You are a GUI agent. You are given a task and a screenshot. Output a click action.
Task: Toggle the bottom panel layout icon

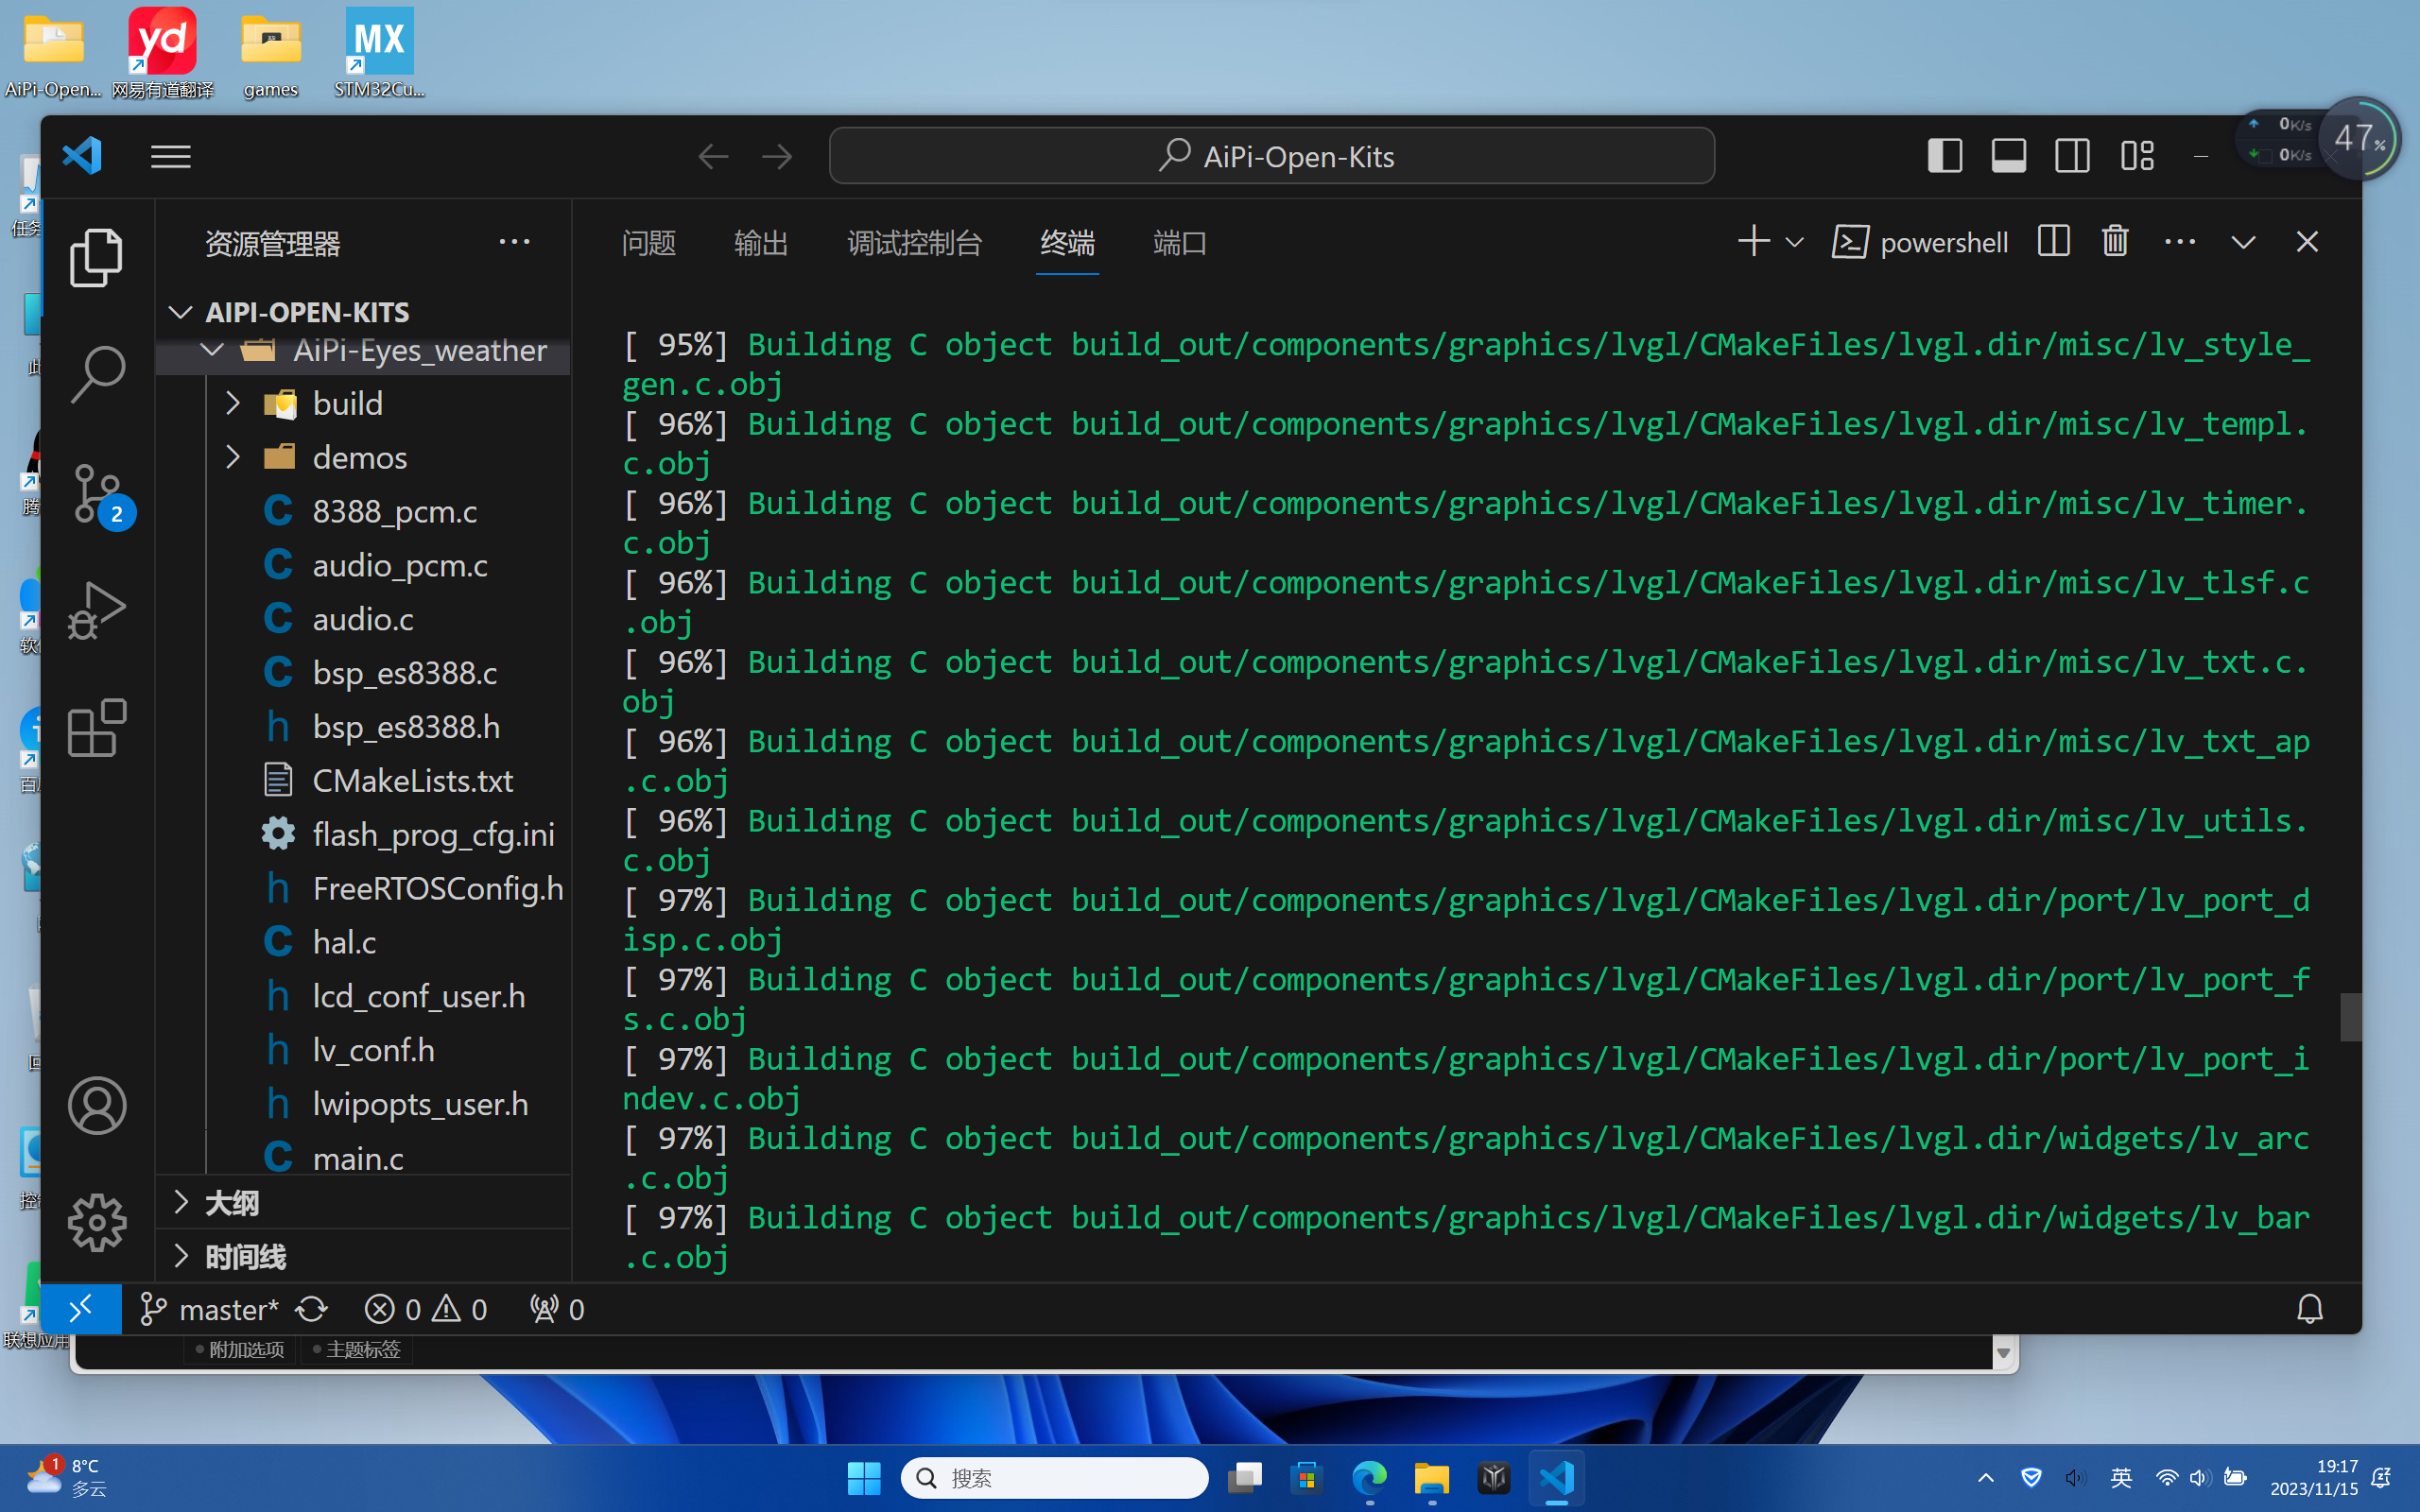point(2008,156)
